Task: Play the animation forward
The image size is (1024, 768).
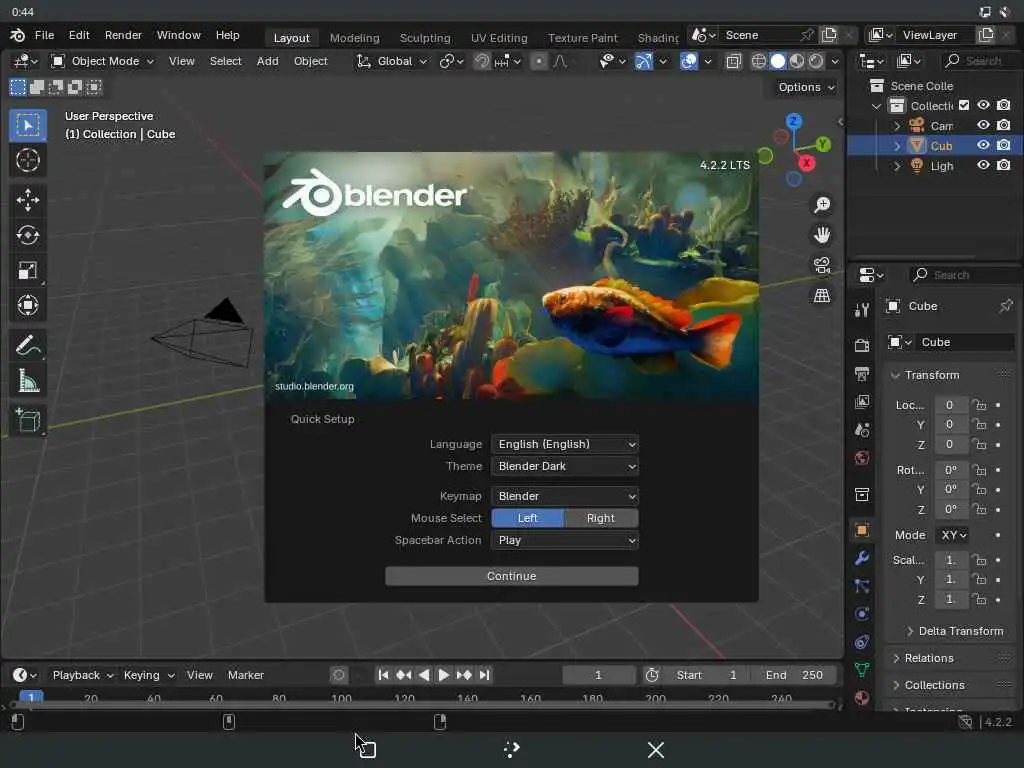Action: coord(443,675)
